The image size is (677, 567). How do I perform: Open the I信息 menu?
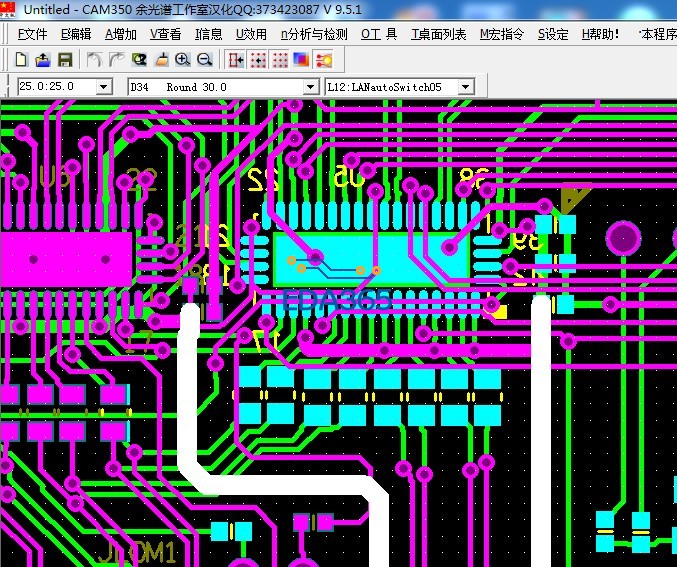209,34
